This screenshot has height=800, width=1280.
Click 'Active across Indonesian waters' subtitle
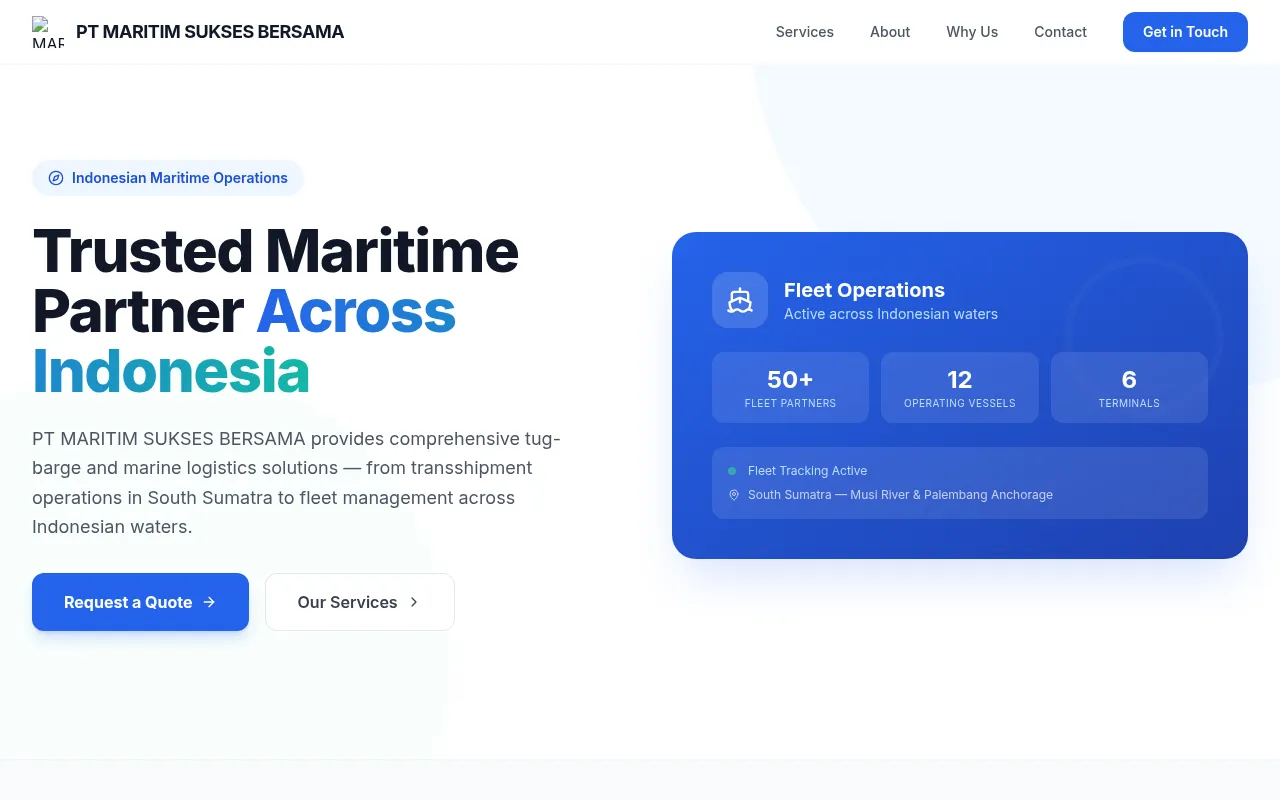[891, 314]
